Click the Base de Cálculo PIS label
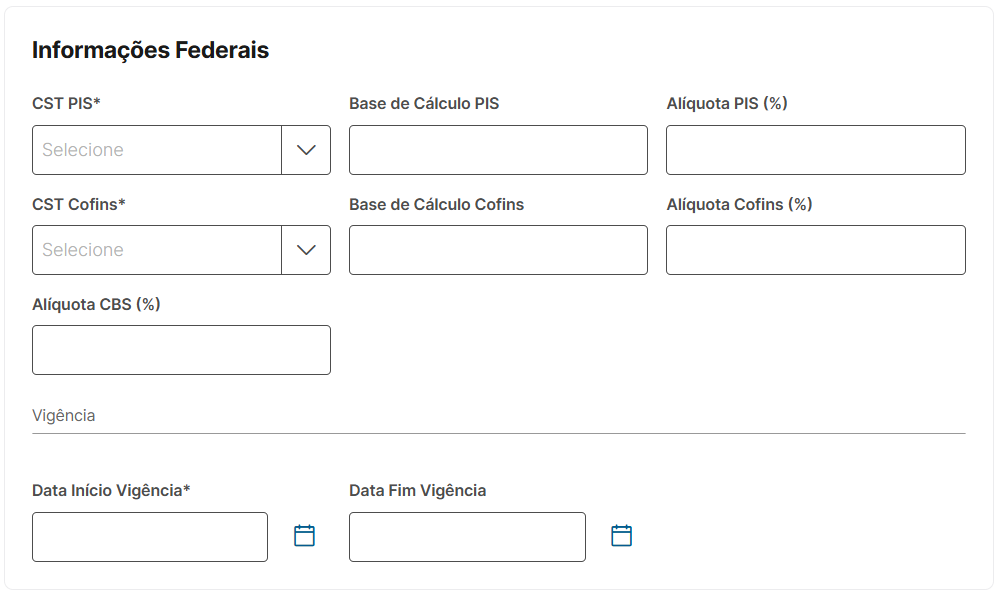The width and height of the screenshot is (995, 597). 424,103
